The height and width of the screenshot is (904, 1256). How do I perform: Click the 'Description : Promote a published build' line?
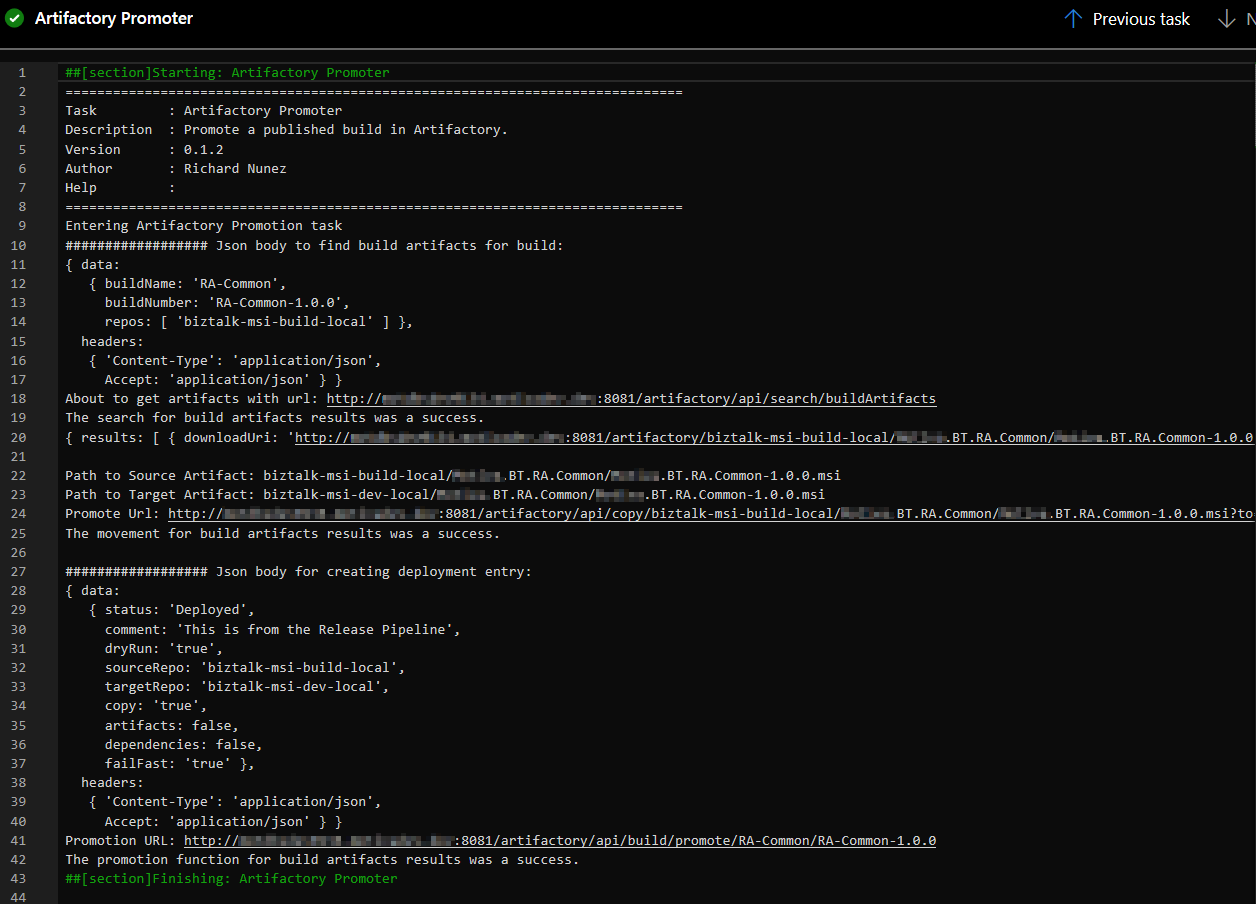point(287,130)
